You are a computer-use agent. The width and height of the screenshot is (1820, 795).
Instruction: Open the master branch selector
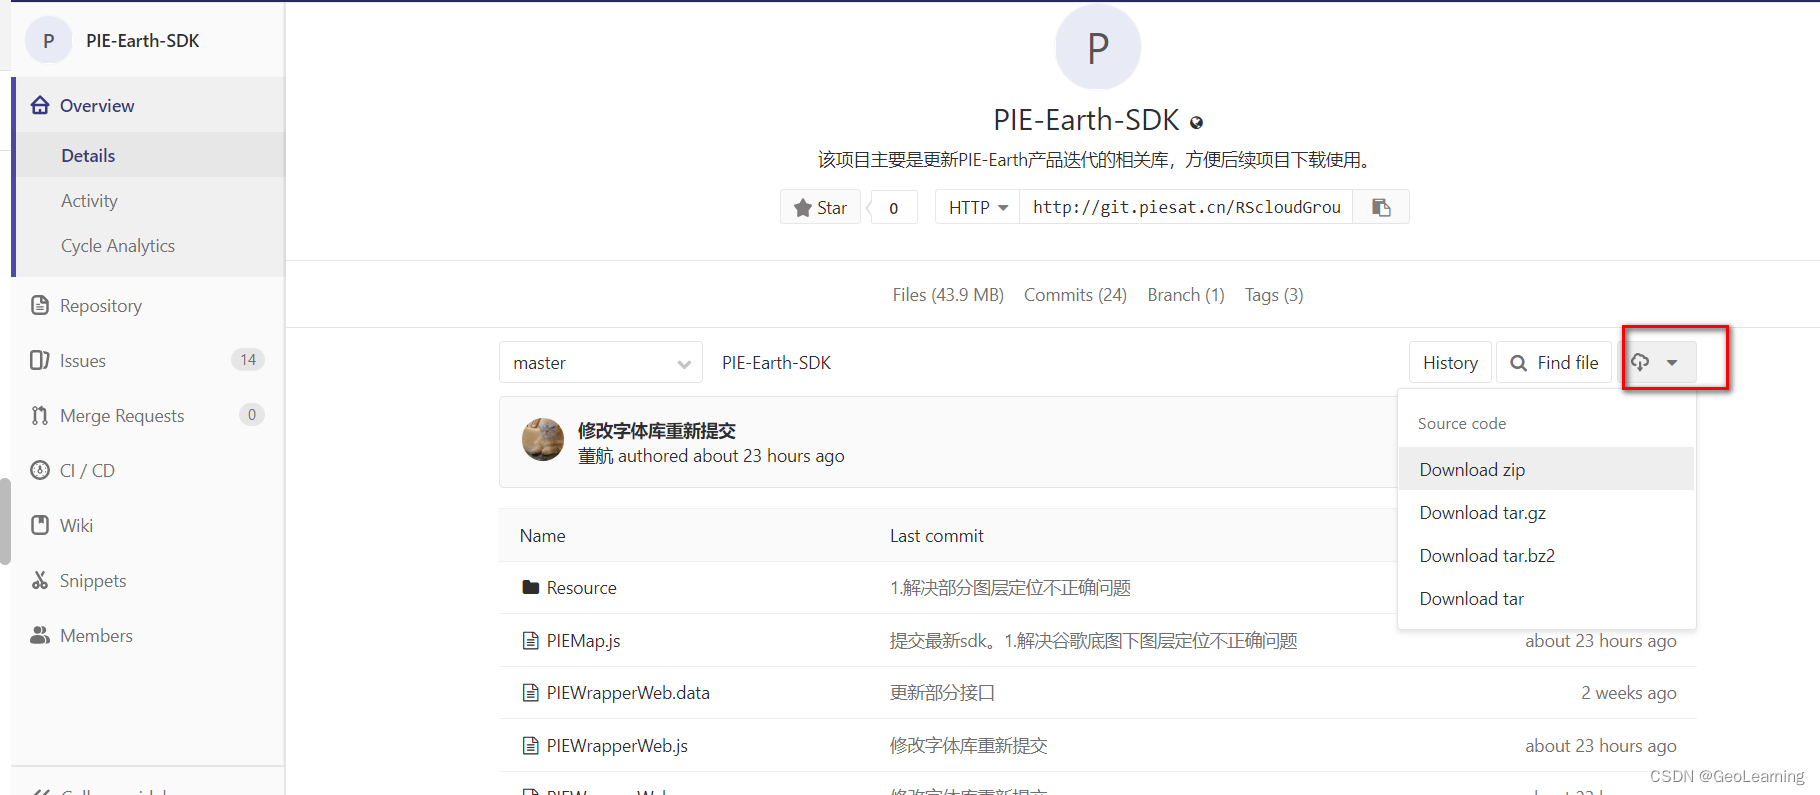601,362
